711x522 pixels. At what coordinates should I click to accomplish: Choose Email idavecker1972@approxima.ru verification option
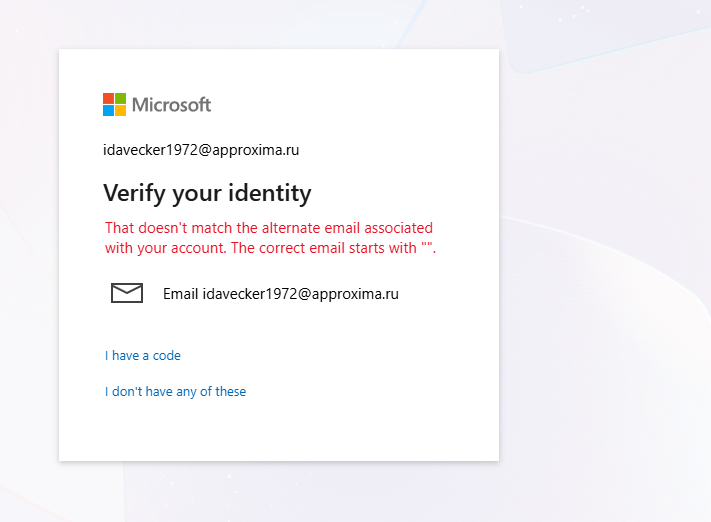[255, 293]
